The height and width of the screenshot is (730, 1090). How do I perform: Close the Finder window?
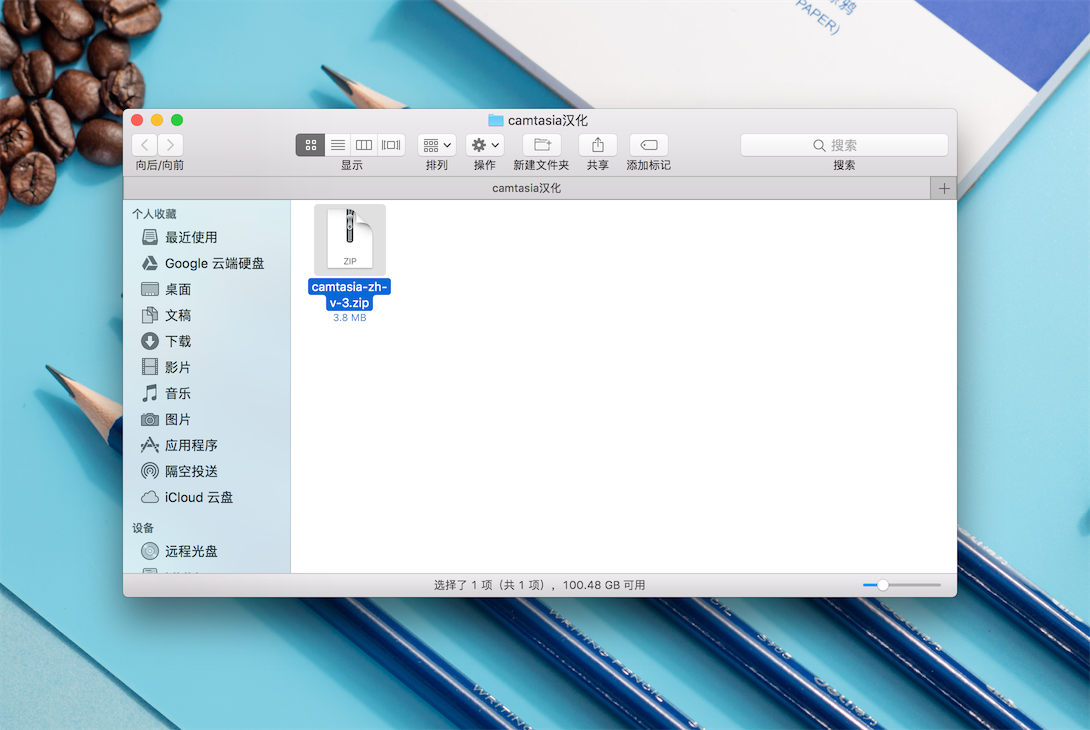pyautogui.click(x=137, y=120)
